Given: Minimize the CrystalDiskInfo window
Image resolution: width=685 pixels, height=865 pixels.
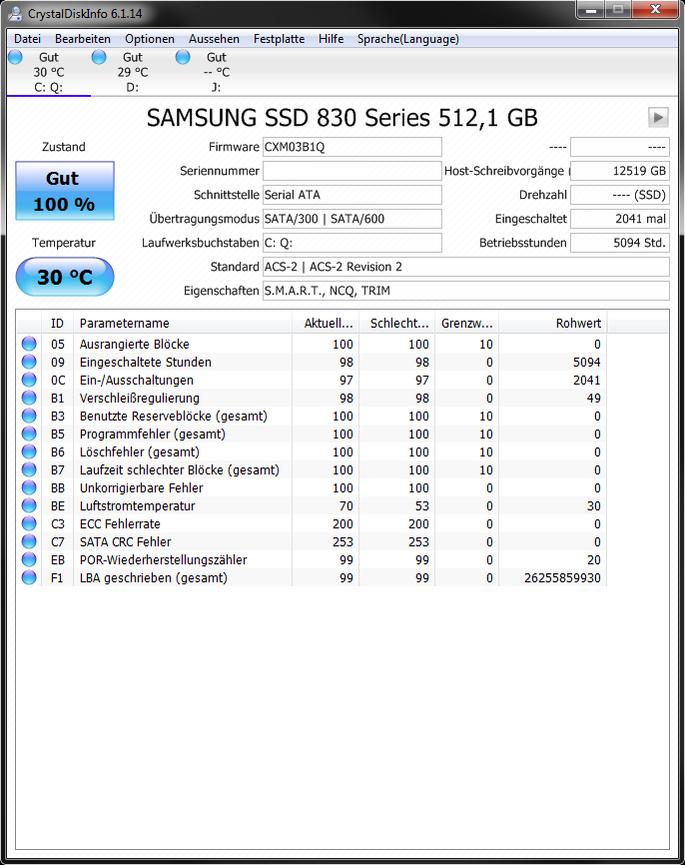Looking at the screenshot, I should [591, 9].
